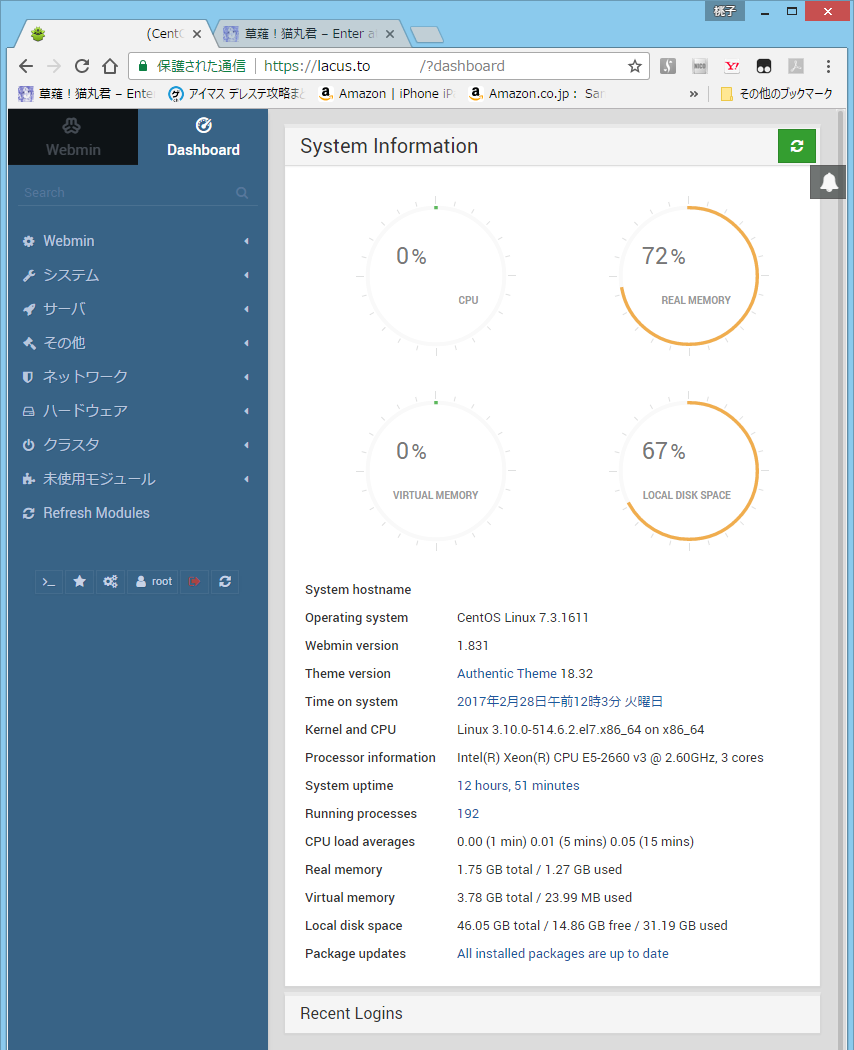Open the Authentic Theme version link
This screenshot has height=1050, width=854.
pyautogui.click(x=493, y=674)
